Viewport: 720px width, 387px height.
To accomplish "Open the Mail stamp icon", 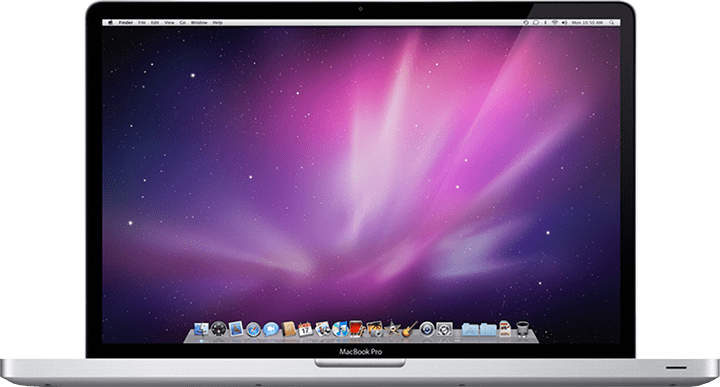I will click(x=236, y=329).
